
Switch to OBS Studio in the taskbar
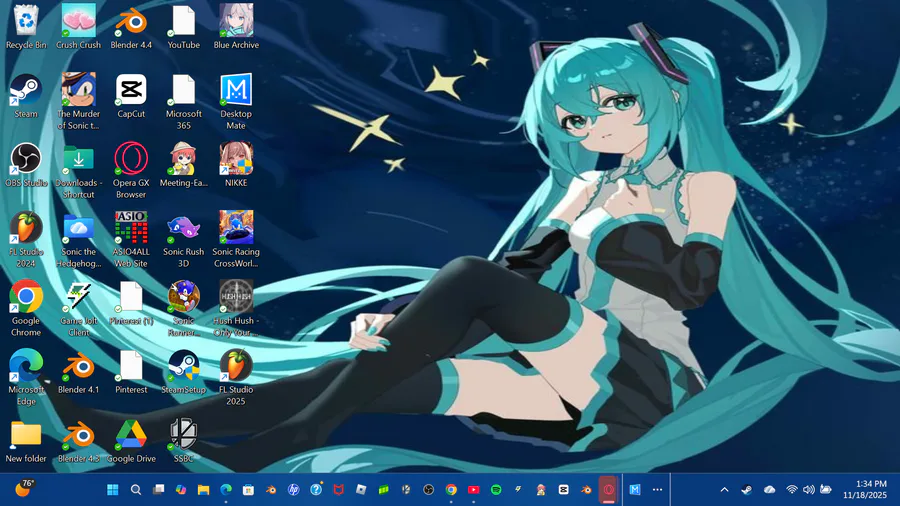tap(429, 489)
